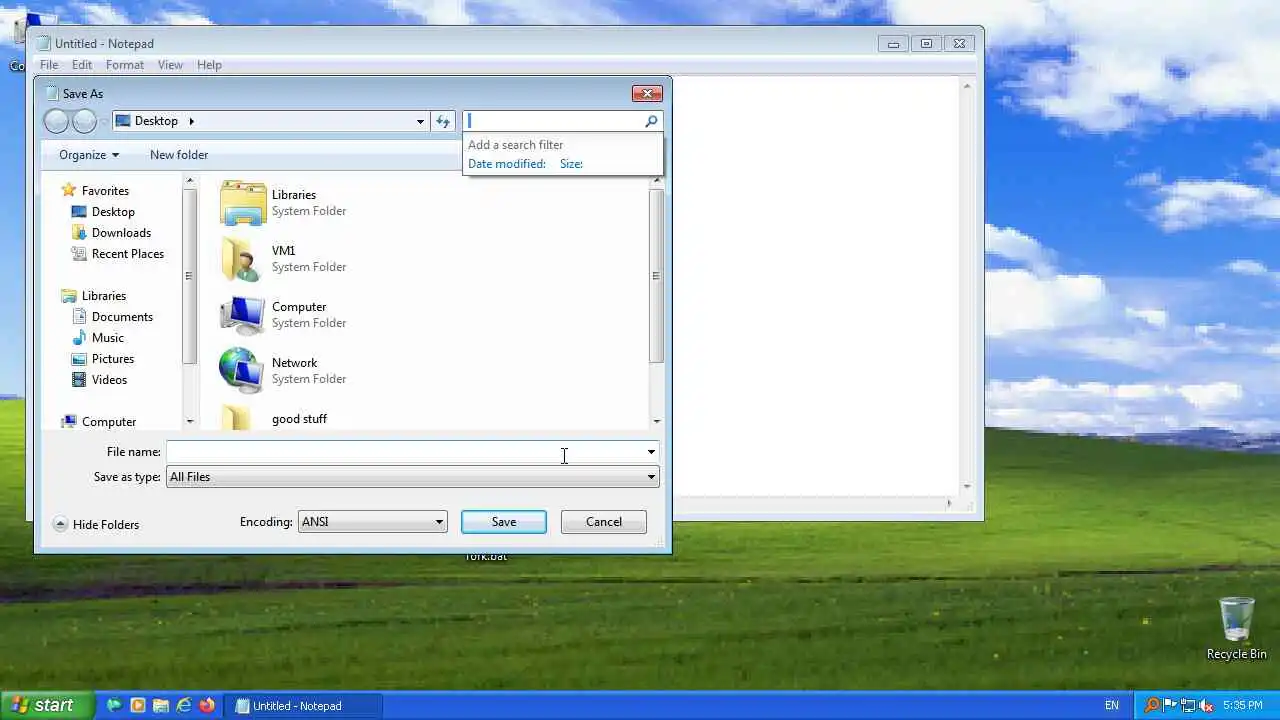This screenshot has width=1280, height=720.
Task: Click the Back navigation arrow in Save As
Action: point(57,121)
